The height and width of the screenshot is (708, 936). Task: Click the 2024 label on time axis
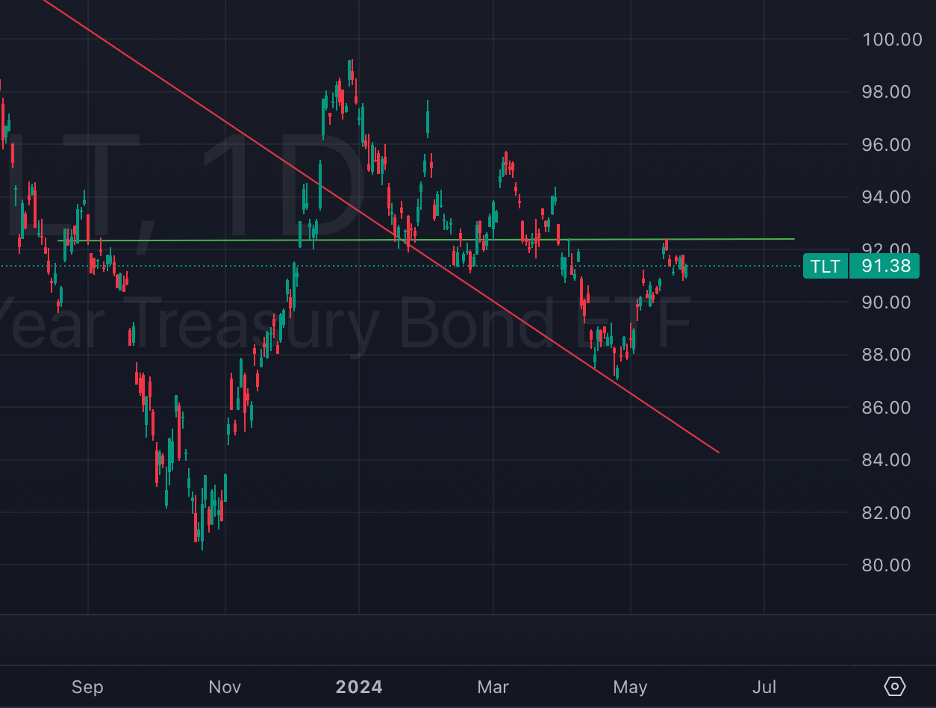tap(359, 687)
